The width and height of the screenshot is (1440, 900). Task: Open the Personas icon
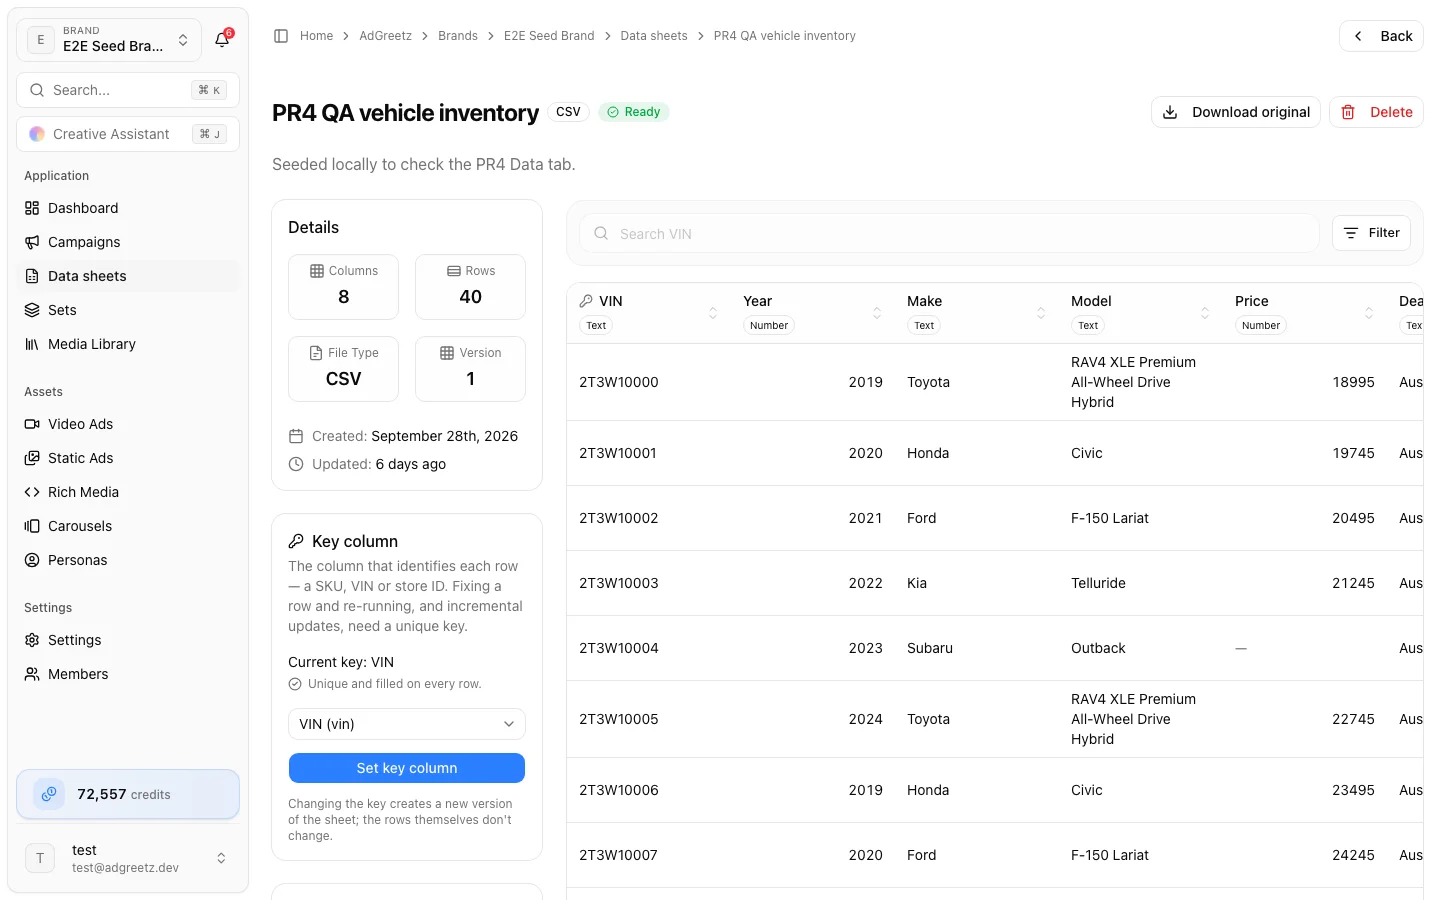tap(32, 560)
